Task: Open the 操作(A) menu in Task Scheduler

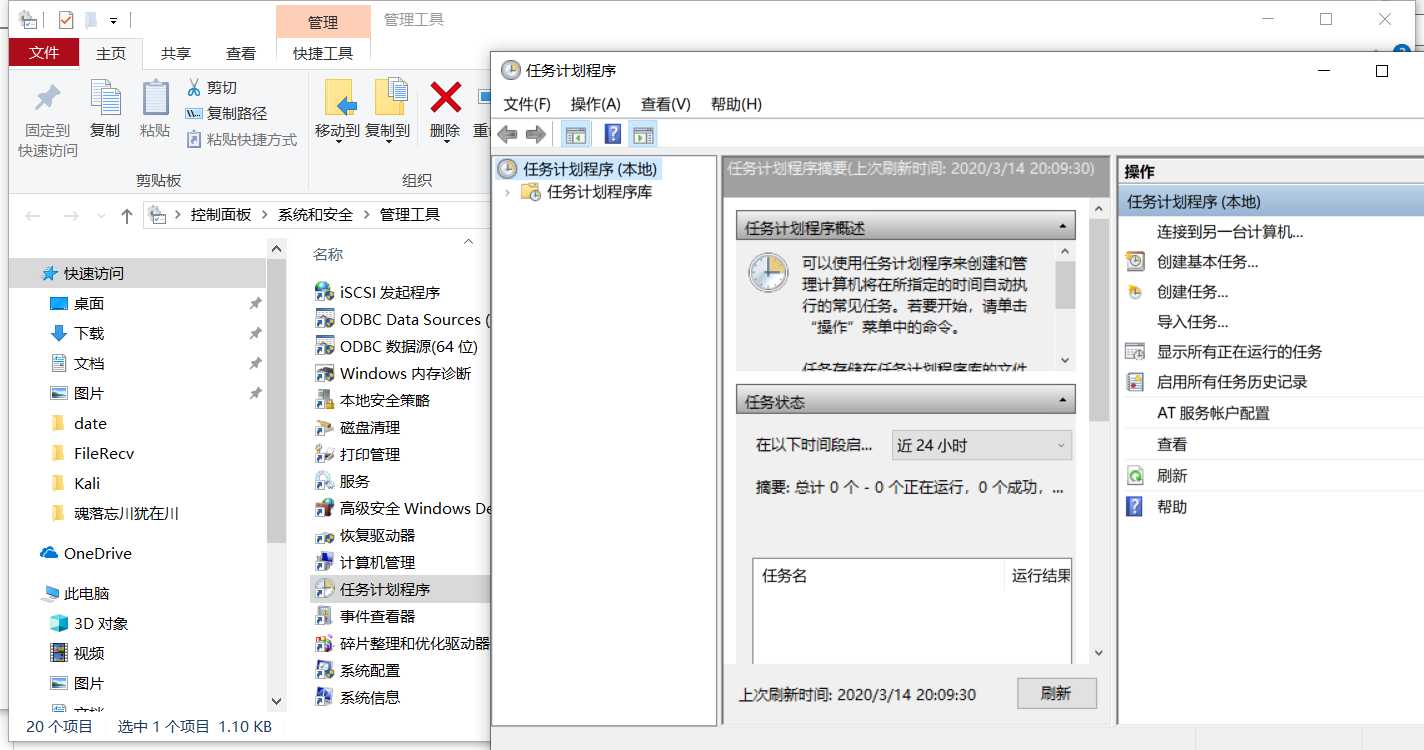Action: tap(596, 104)
